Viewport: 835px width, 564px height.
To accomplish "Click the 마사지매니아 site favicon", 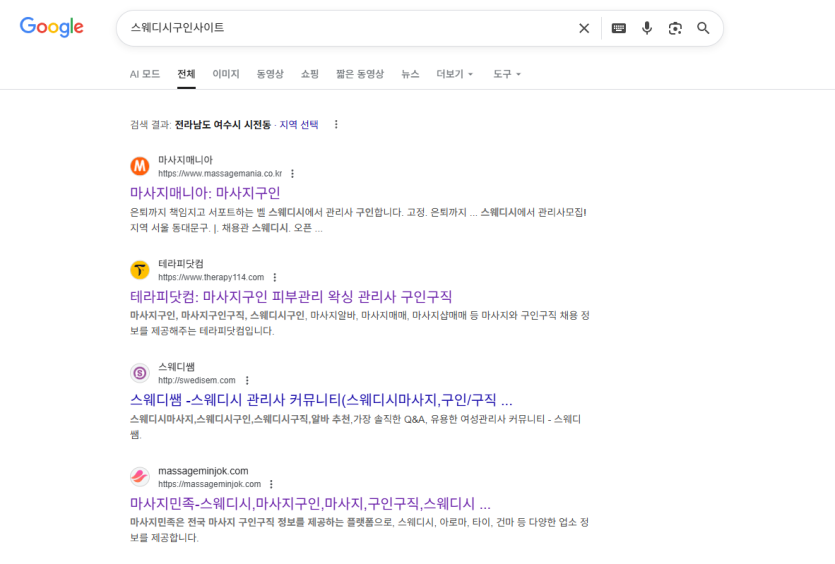I will [x=140, y=166].
